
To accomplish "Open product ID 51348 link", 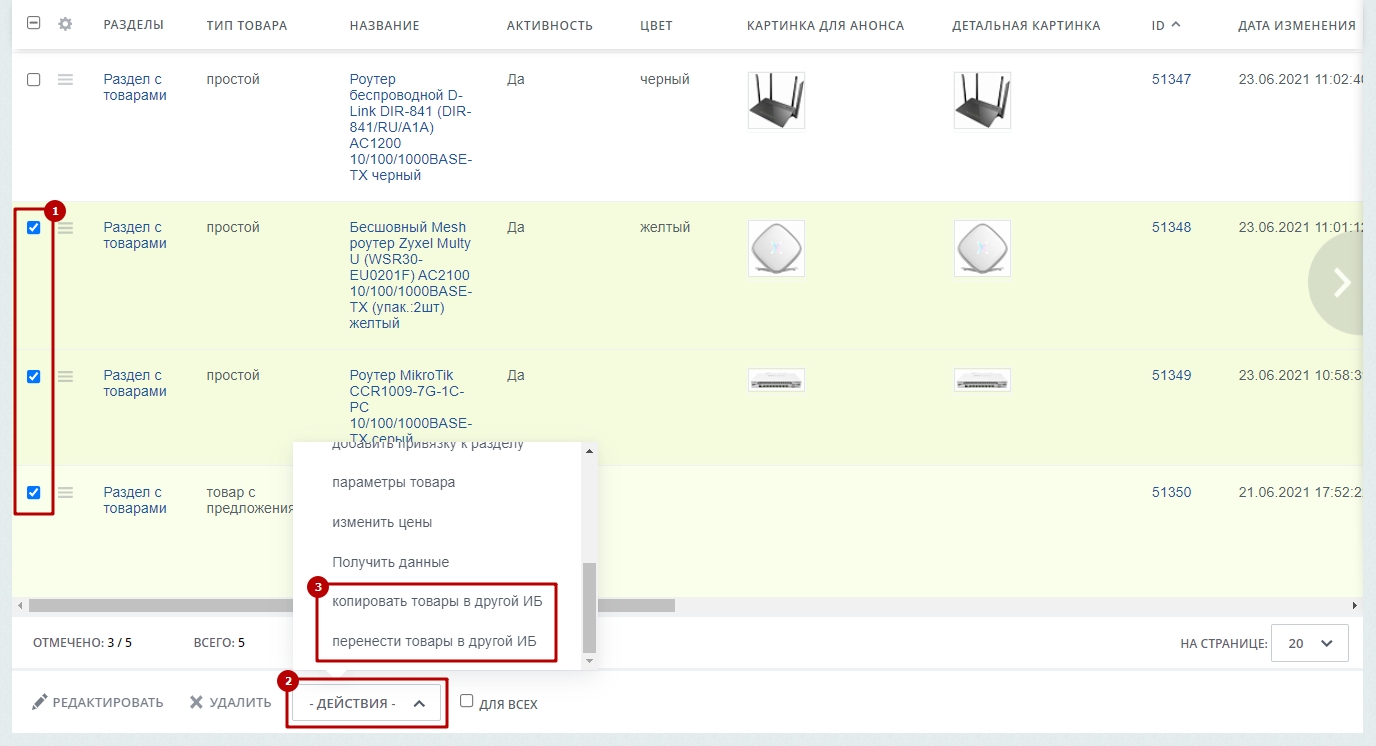I will (x=1171, y=227).
